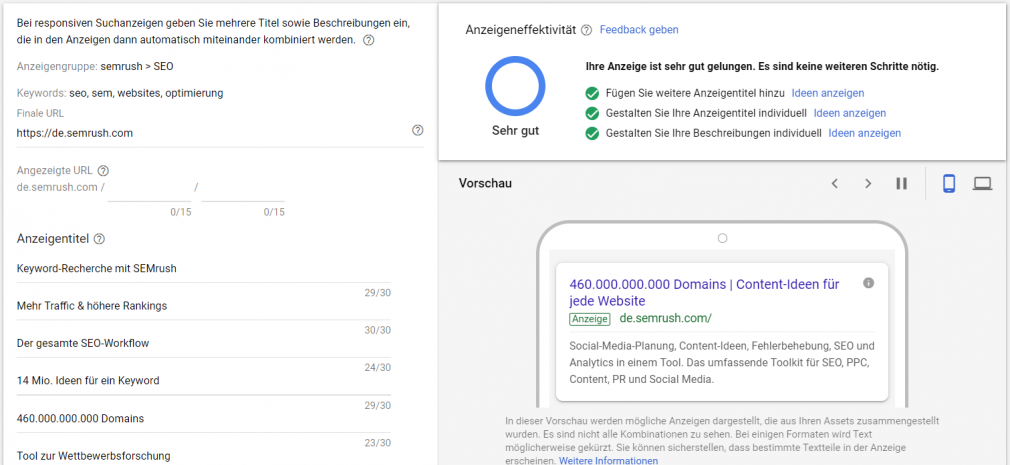Edit headline Der gesamte SEO-Workflow
Screen dimensions: 1010x465
click(x=204, y=343)
